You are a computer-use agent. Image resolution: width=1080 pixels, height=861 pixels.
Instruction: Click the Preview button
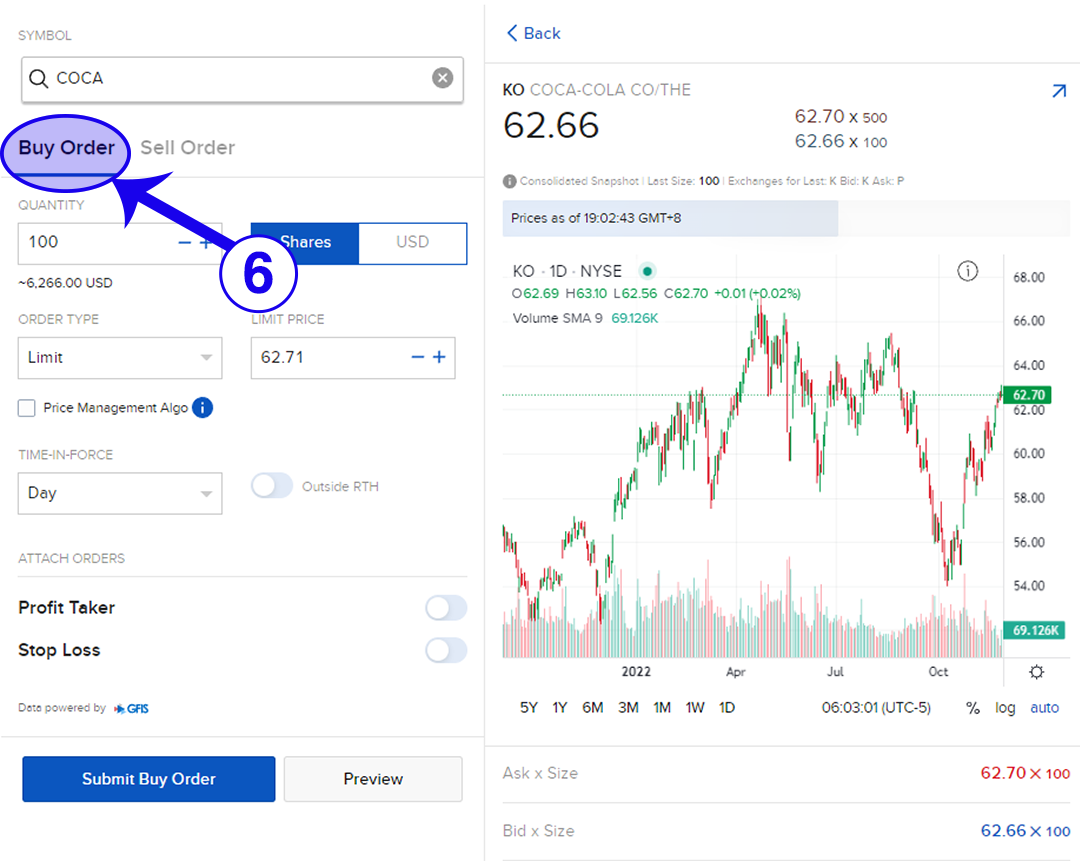click(x=373, y=779)
